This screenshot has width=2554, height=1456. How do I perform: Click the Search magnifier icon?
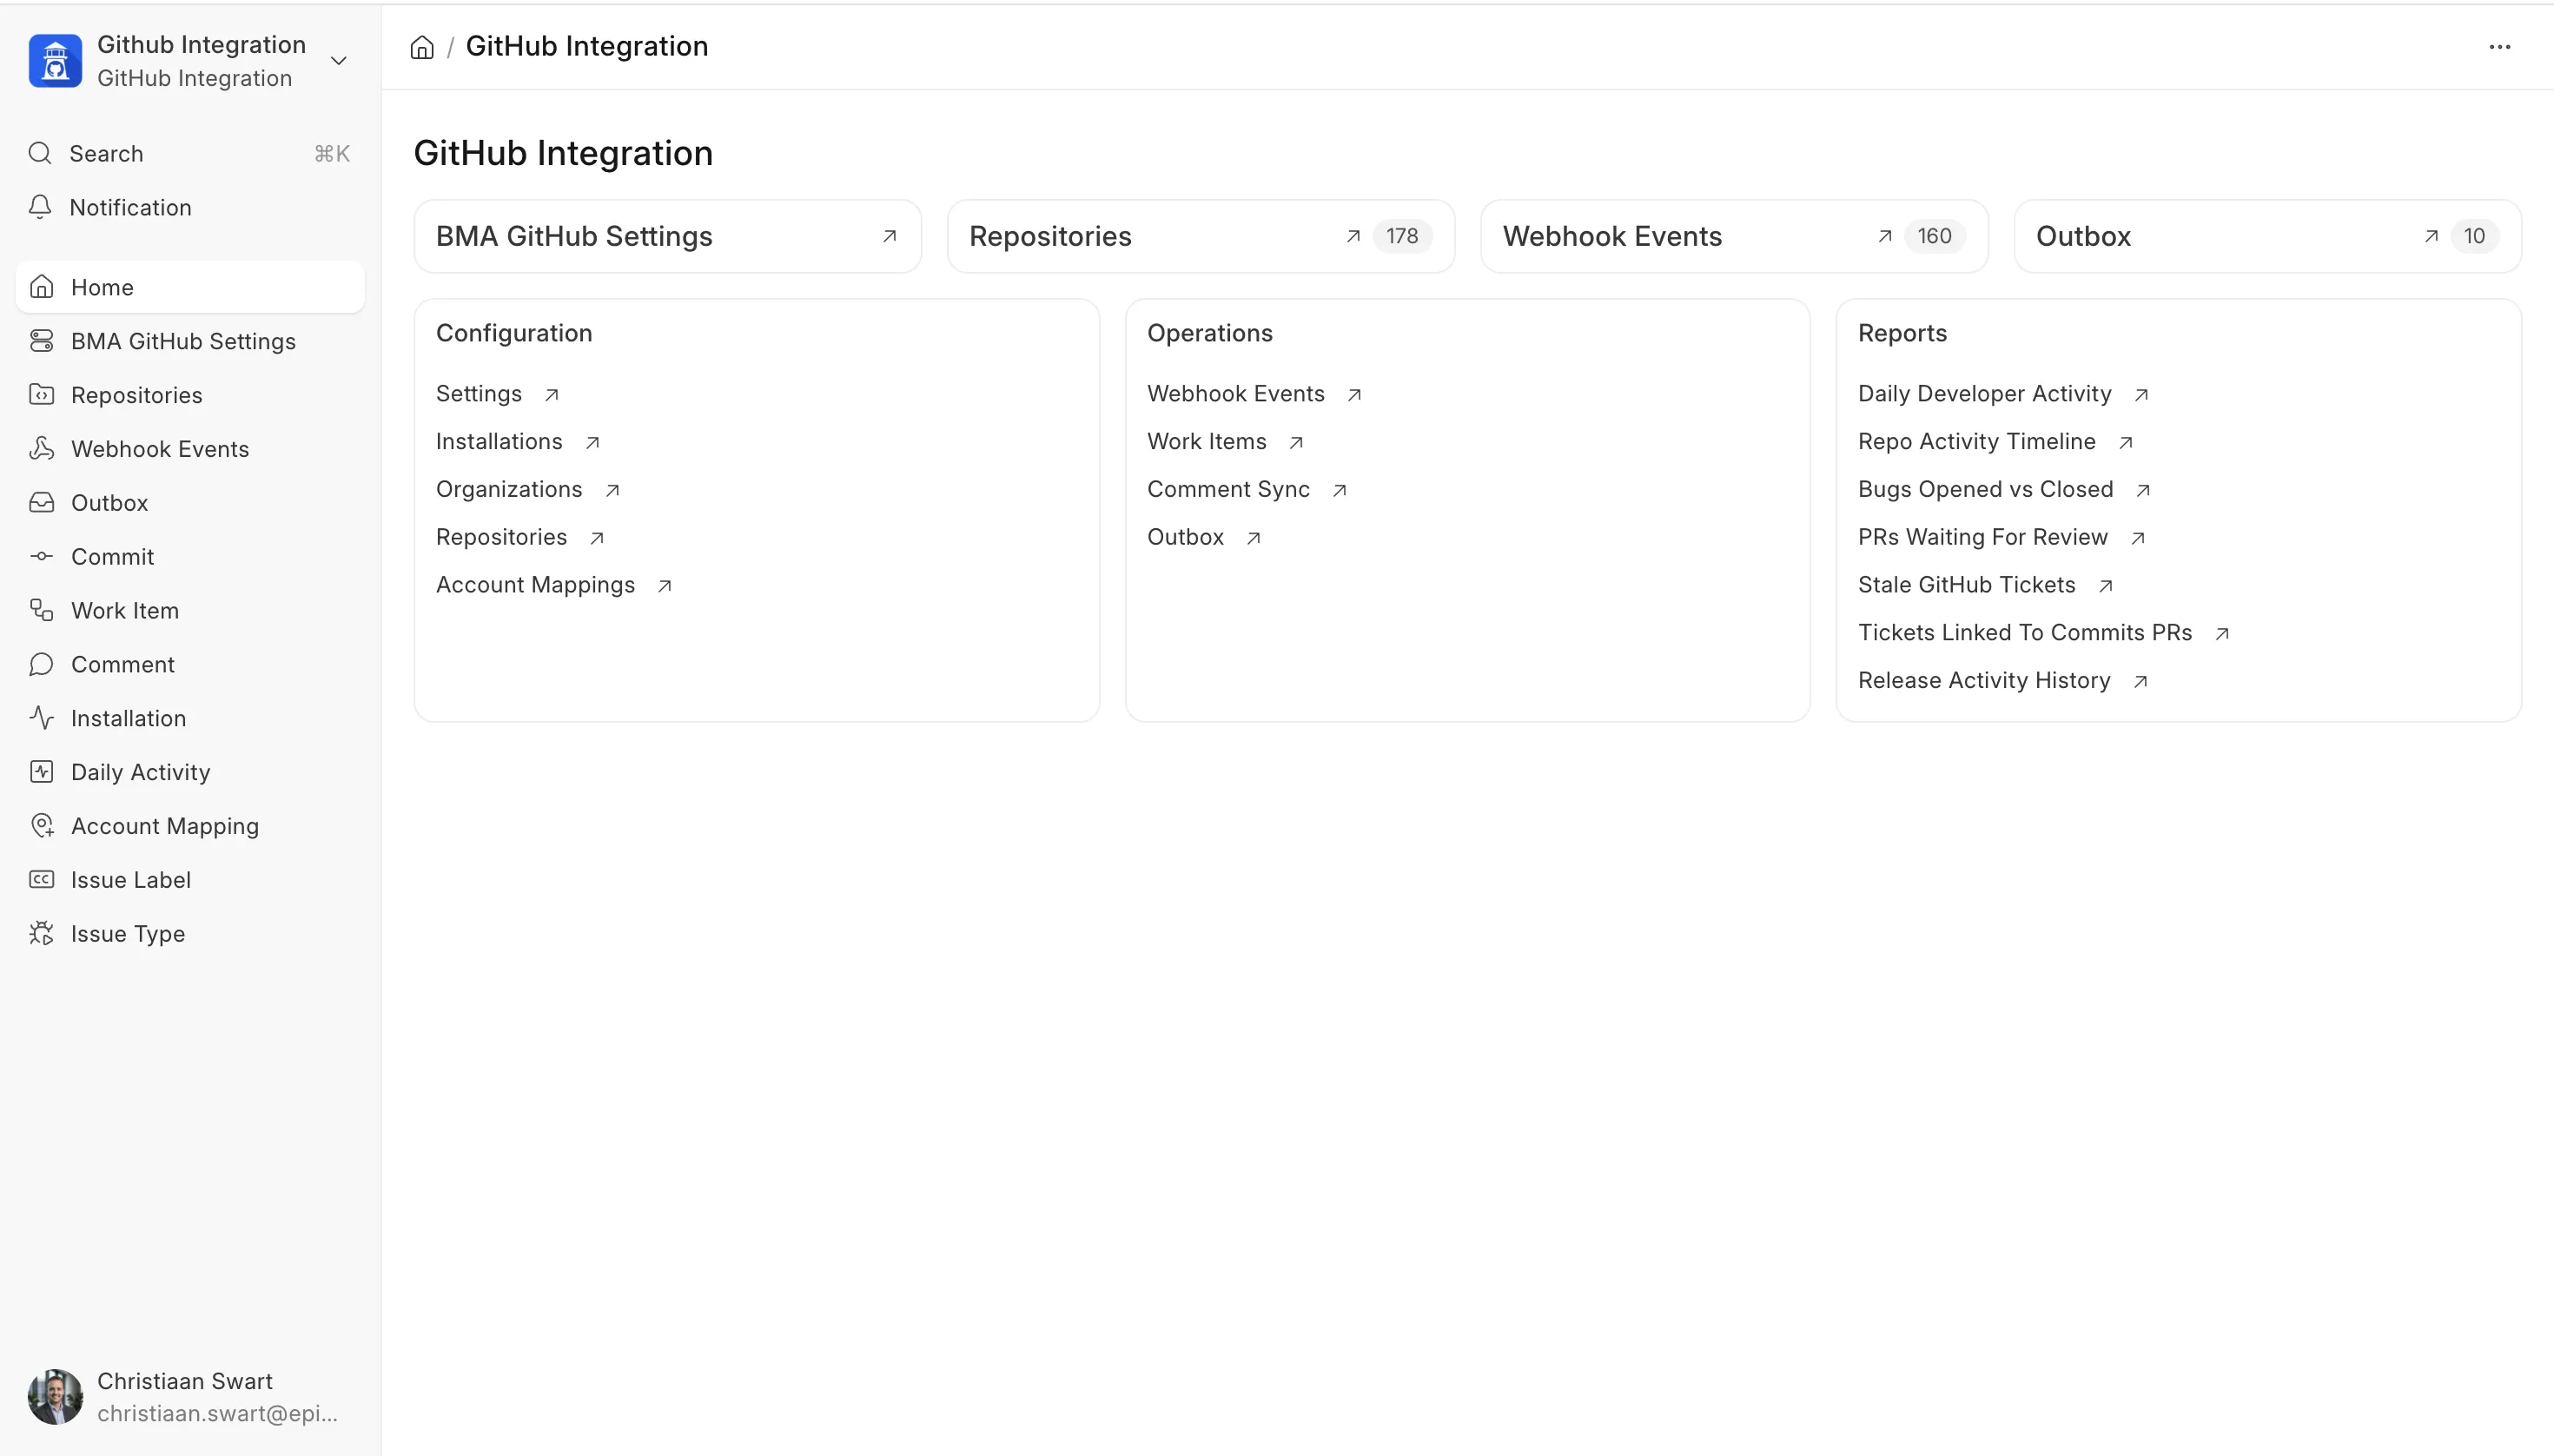[x=40, y=153]
